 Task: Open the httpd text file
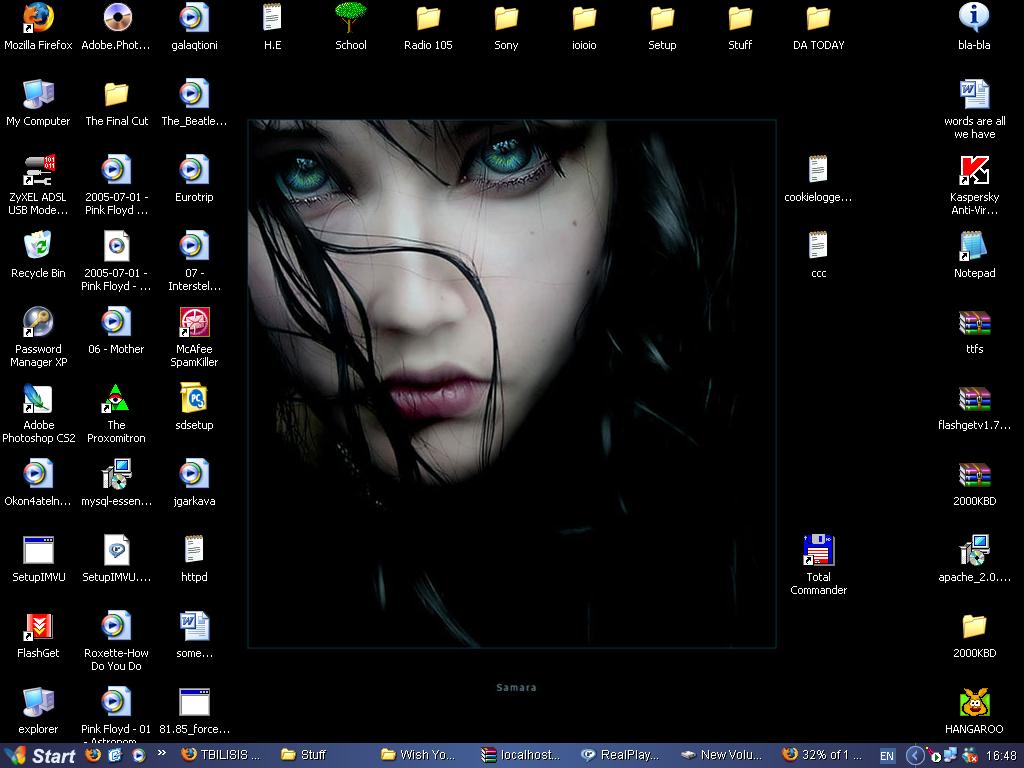click(x=194, y=550)
